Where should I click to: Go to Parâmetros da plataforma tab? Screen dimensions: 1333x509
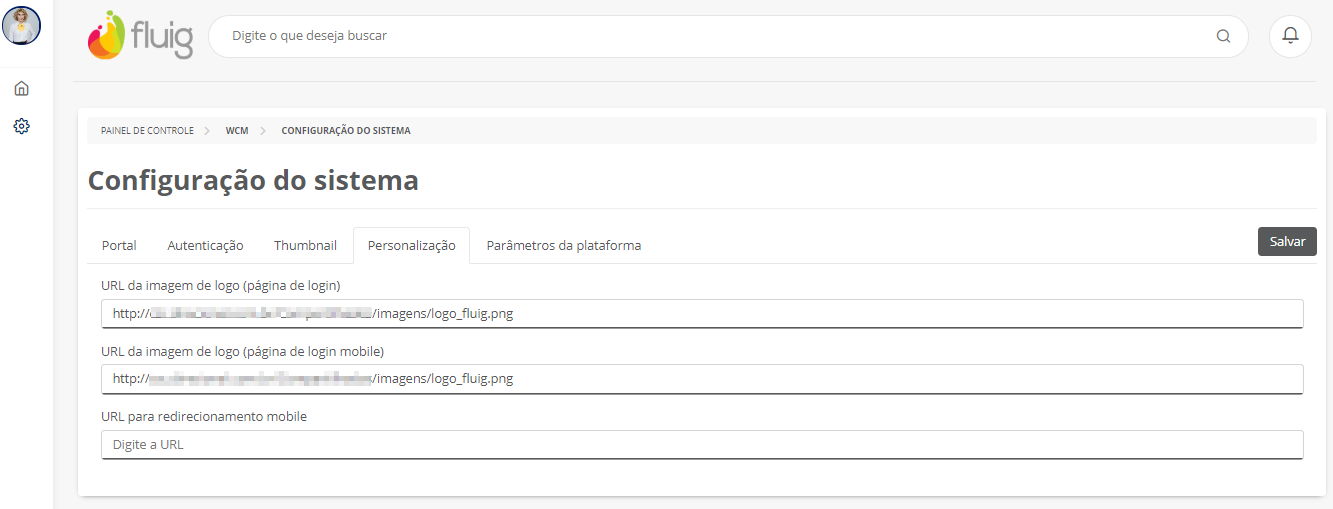tap(563, 245)
